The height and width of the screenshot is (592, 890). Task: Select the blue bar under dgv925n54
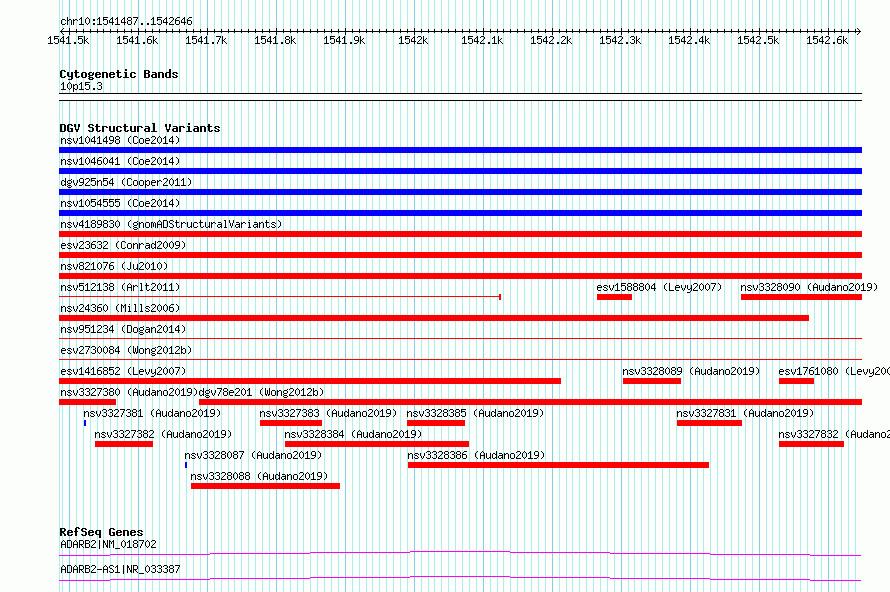[460, 192]
